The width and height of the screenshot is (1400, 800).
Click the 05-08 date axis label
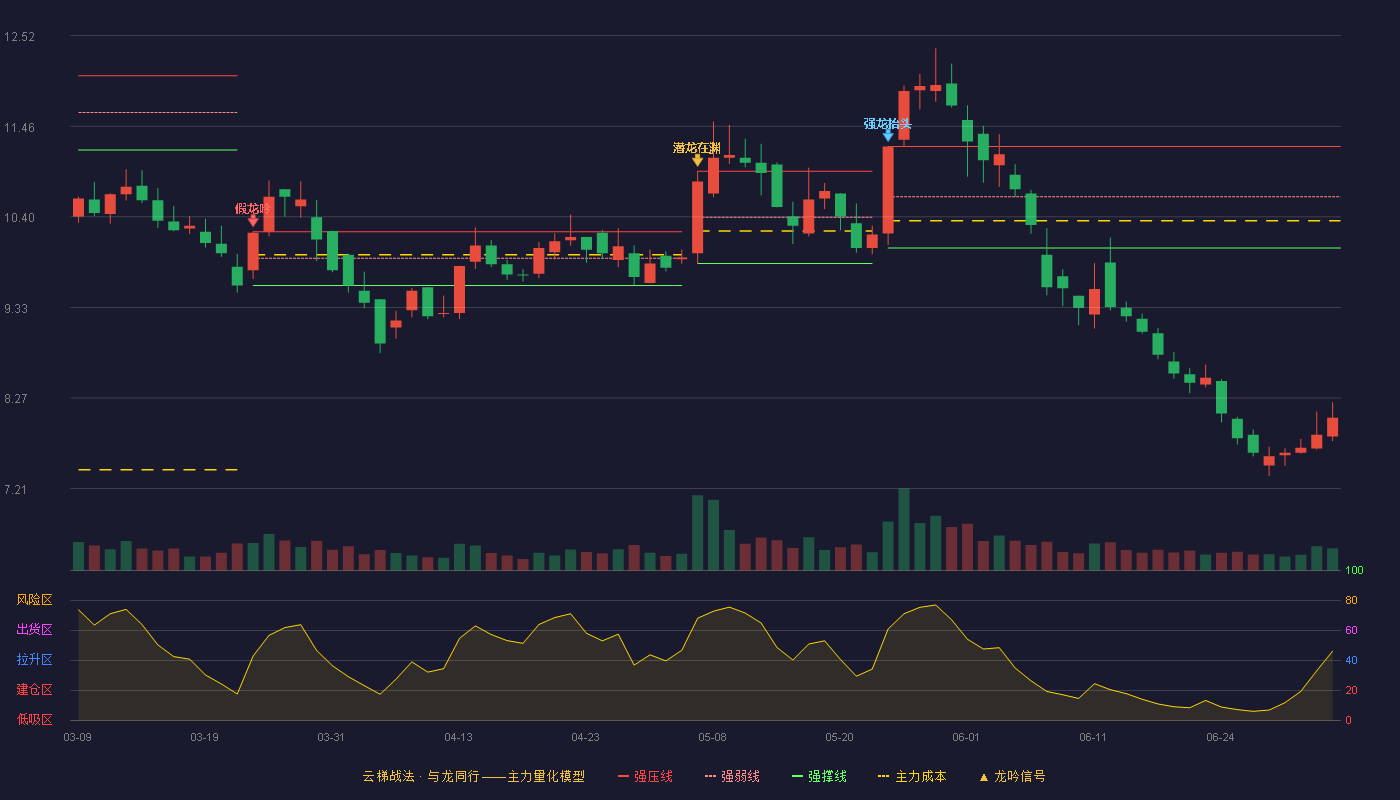[x=712, y=737]
